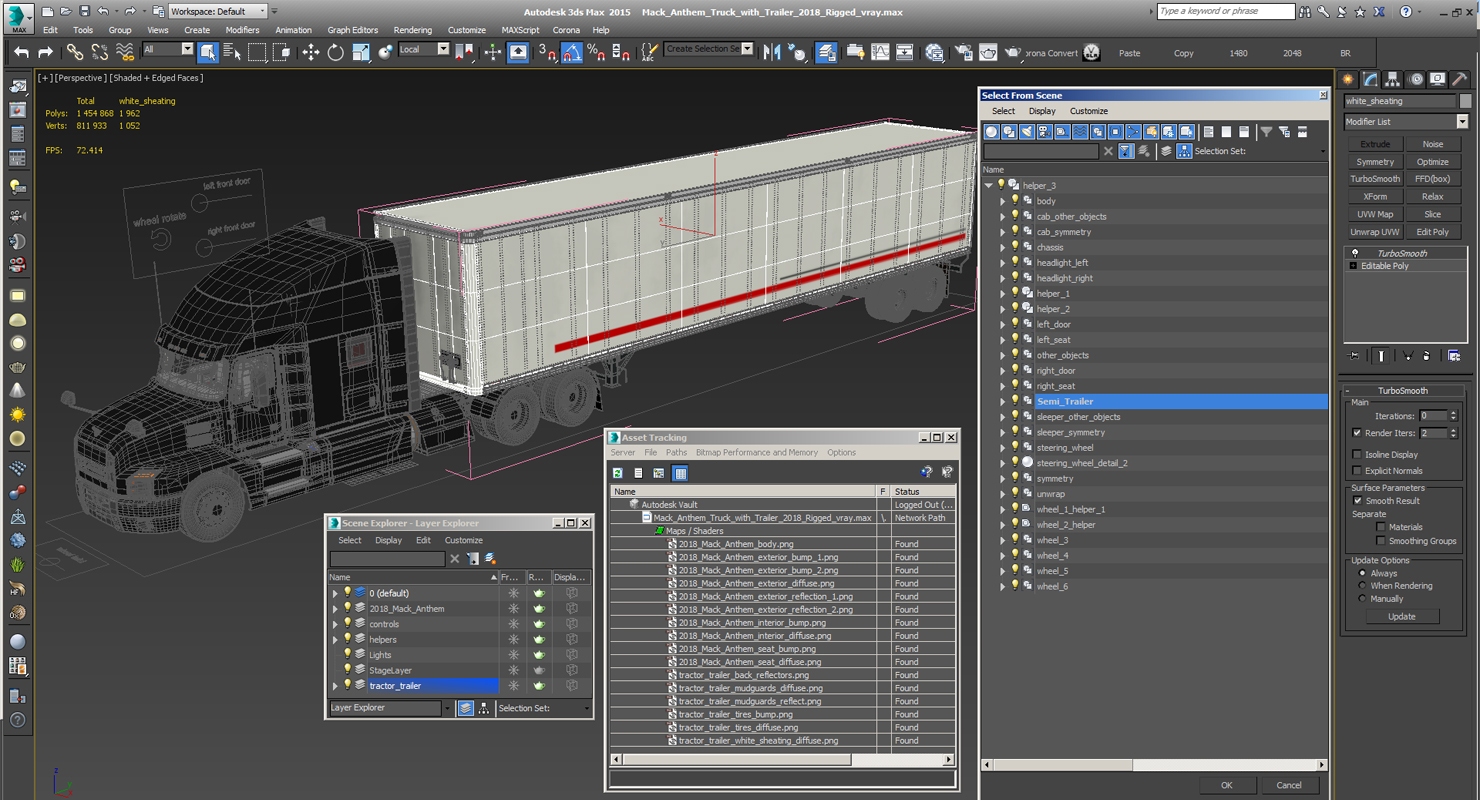This screenshot has height=800, width=1480.
Task: Uncheck Smooth Result checkbox
Action: tap(1357, 501)
